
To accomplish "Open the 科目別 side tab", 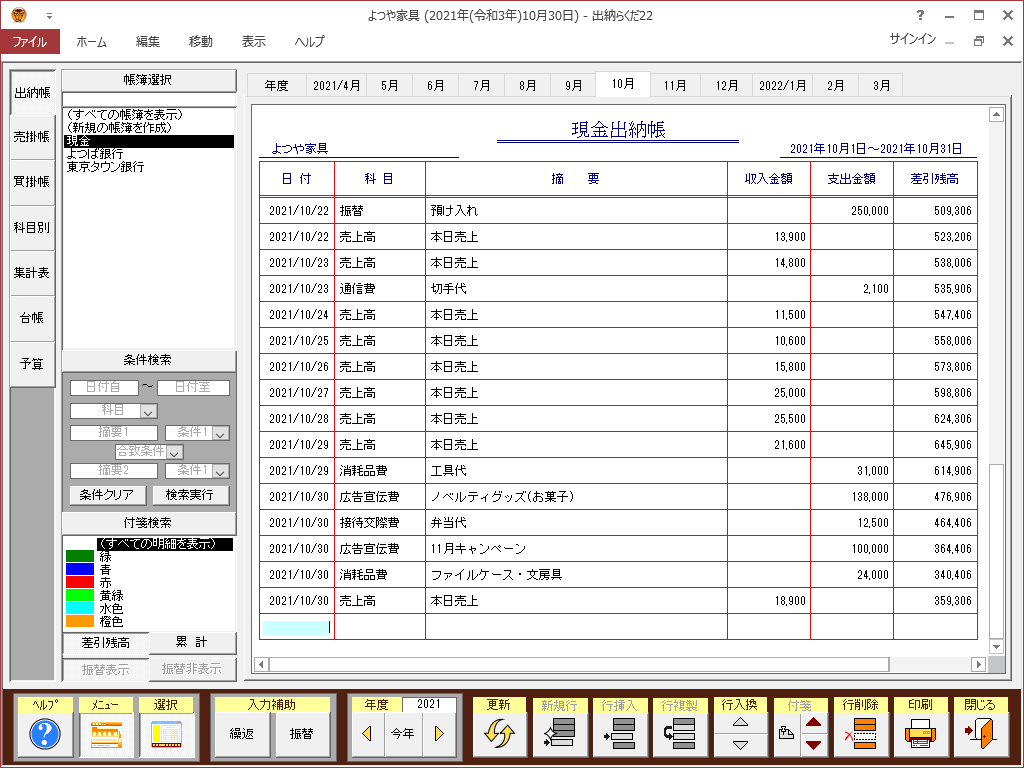I will pyautogui.click(x=32, y=227).
